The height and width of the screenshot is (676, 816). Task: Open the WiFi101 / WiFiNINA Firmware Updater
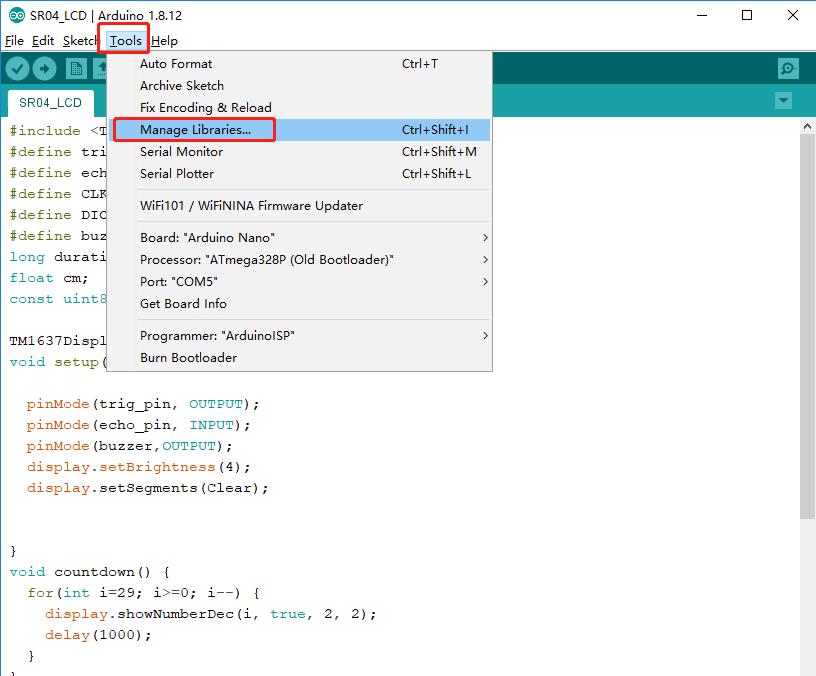tap(251, 206)
